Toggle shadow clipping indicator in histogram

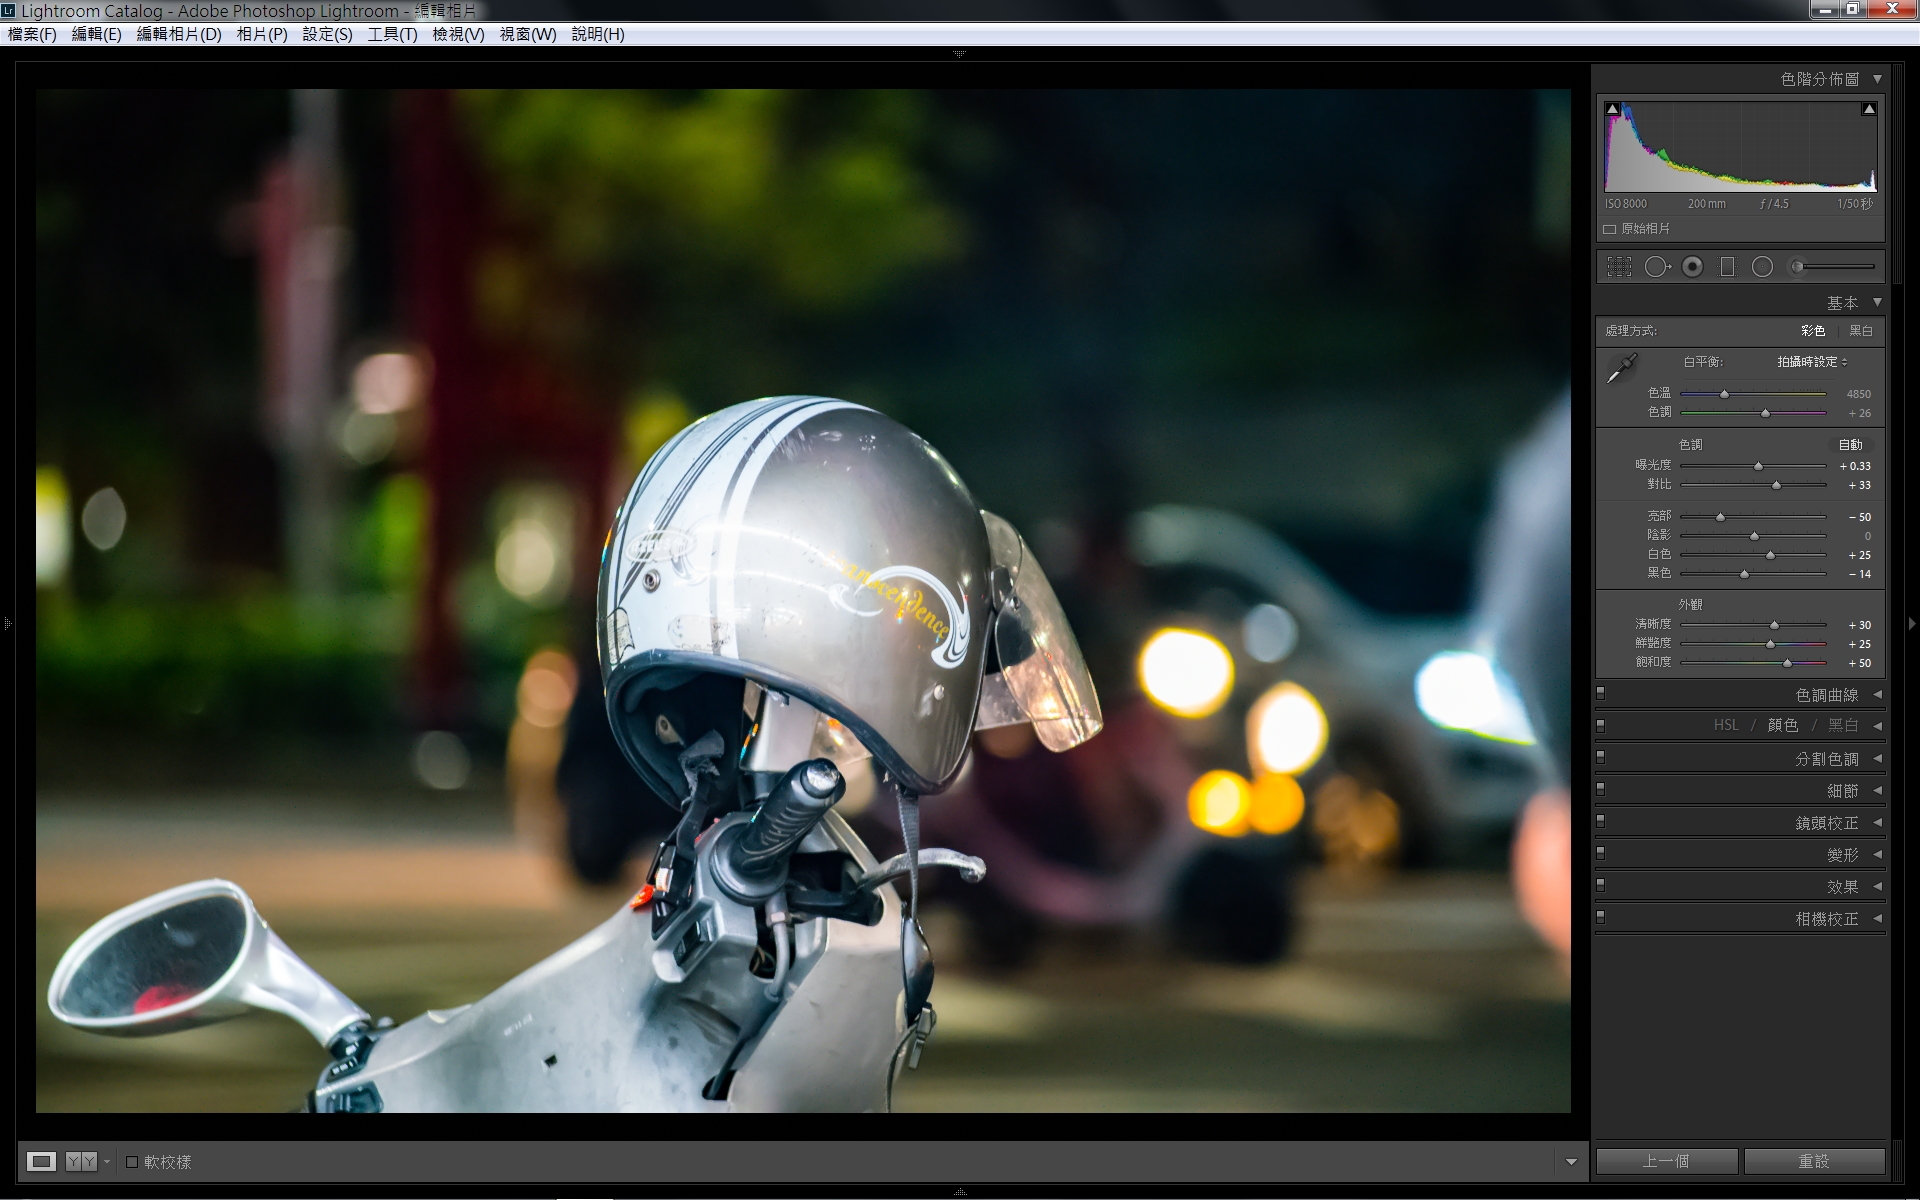(x=1612, y=109)
